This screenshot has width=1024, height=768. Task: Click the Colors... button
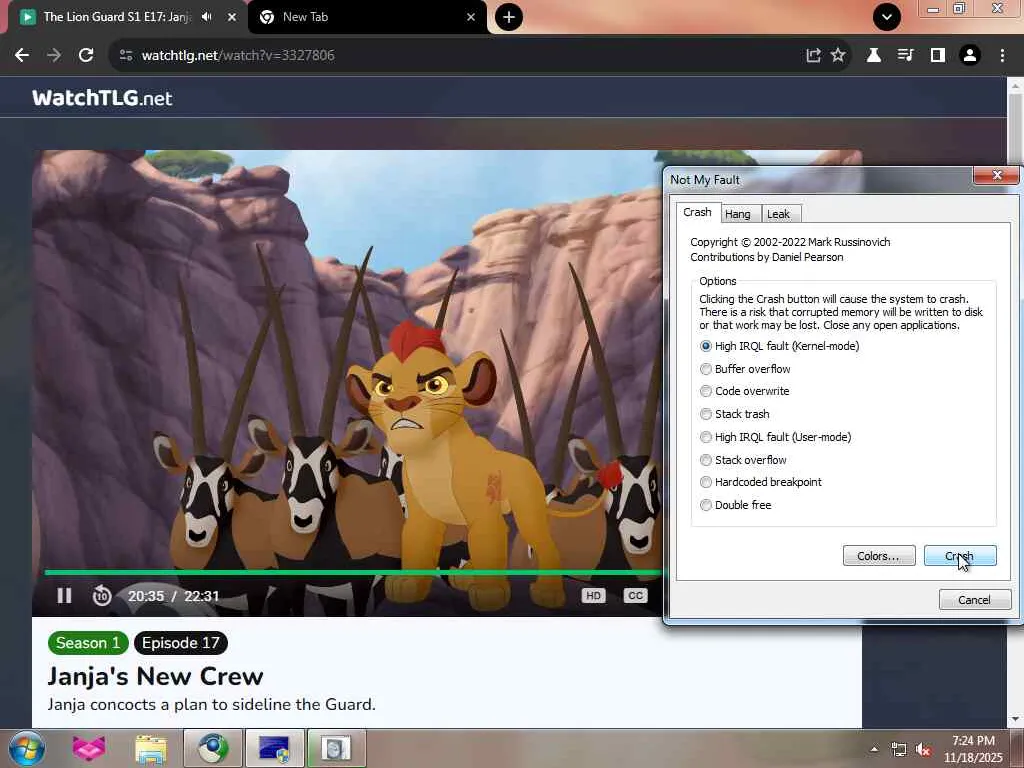click(879, 556)
